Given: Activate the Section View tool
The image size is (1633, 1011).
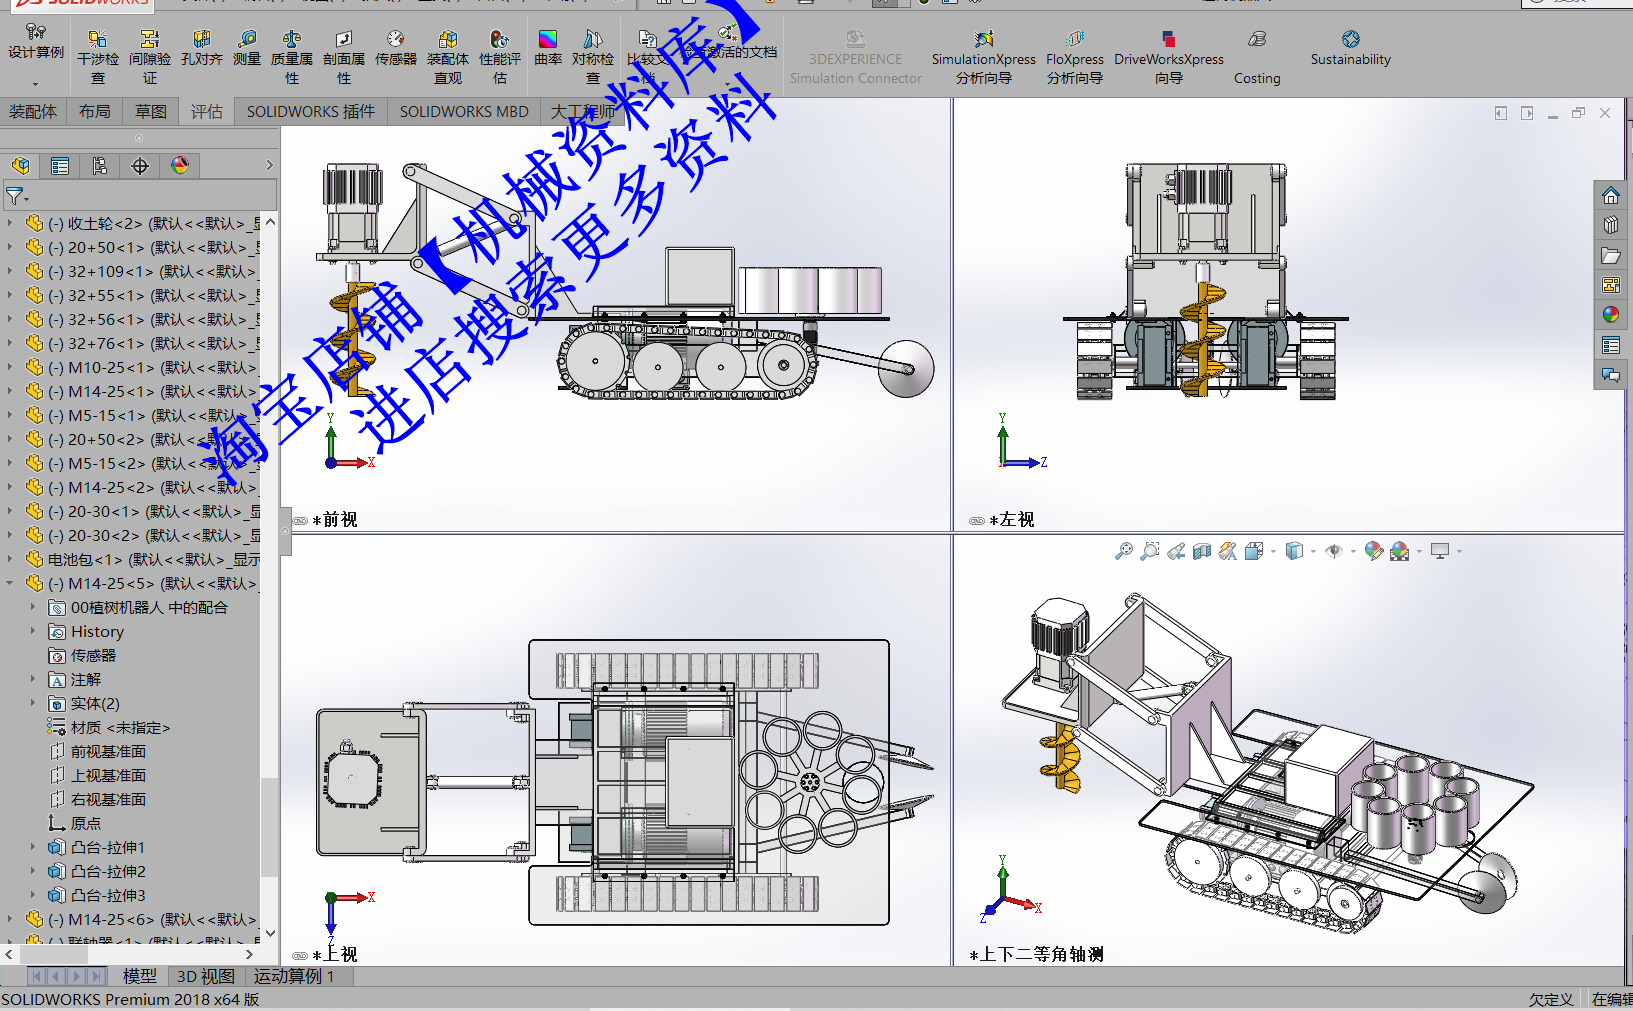Looking at the screenshot, I should point(1202,551).
